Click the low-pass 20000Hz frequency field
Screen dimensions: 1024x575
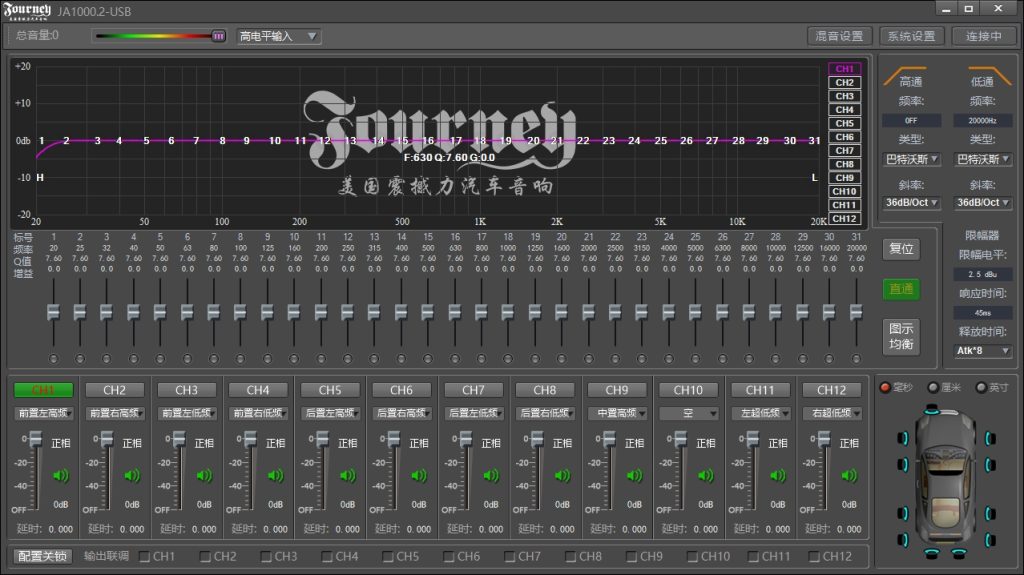click(x=983, y=121)
